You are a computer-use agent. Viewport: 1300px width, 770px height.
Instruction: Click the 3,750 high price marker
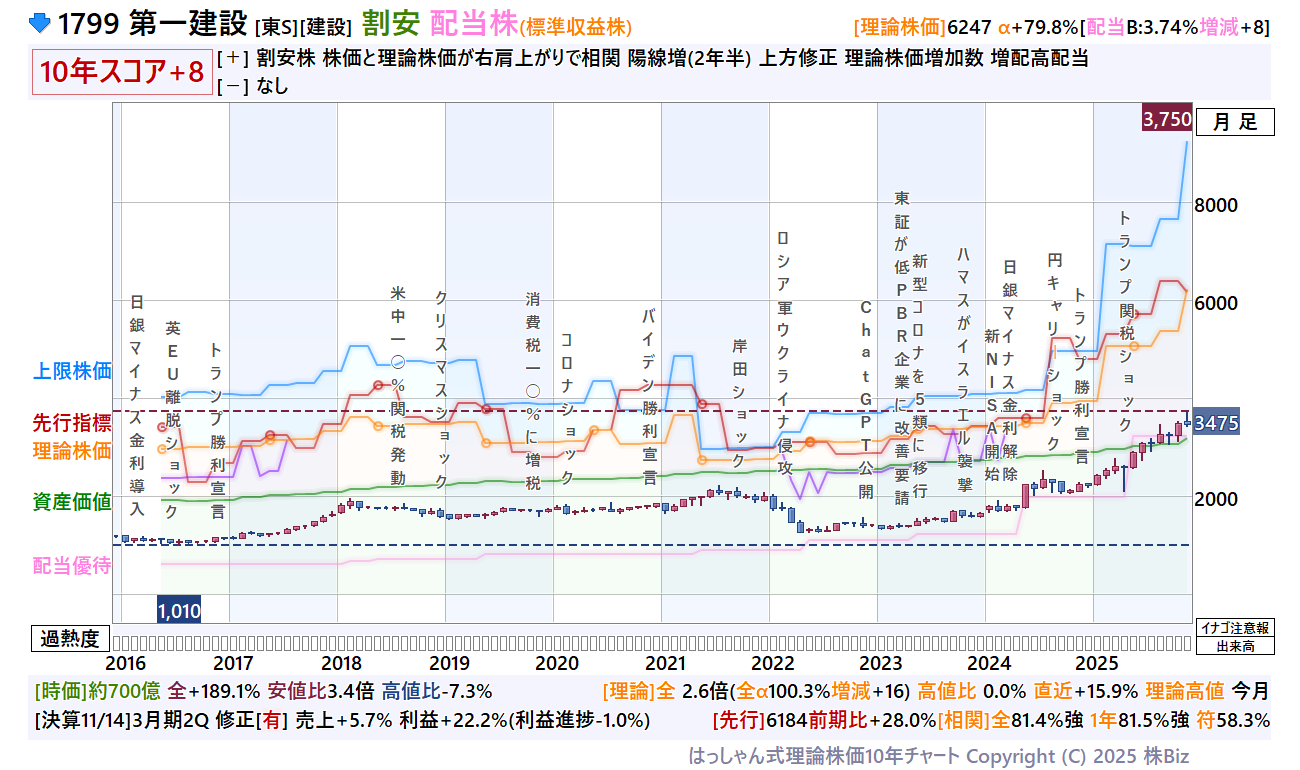point(1166,119)
